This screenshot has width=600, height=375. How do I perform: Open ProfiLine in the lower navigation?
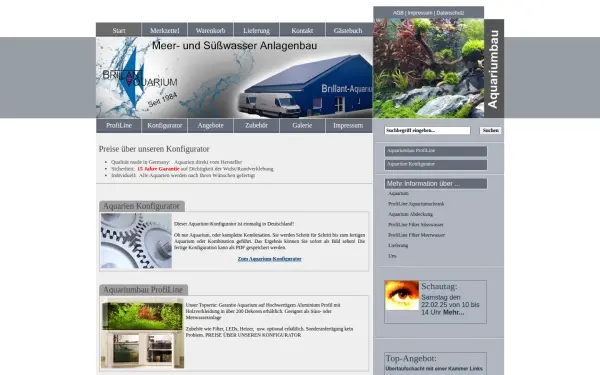pos(119,126)
